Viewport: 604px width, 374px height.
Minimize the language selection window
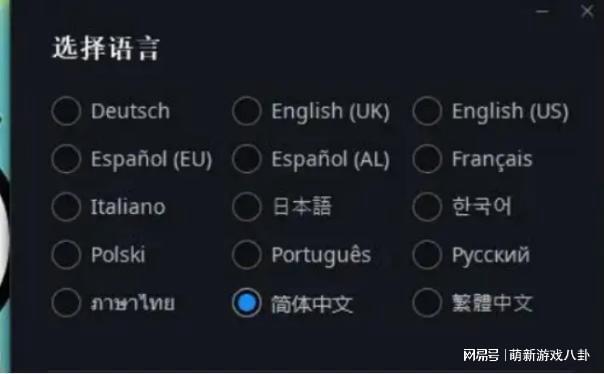542,12
